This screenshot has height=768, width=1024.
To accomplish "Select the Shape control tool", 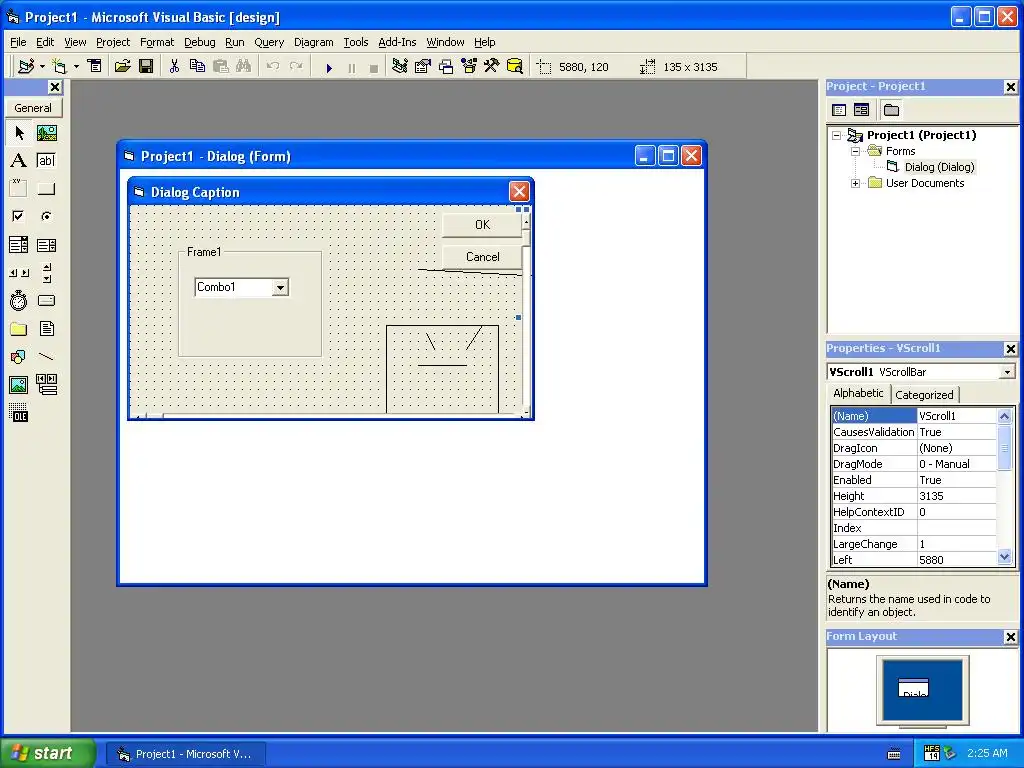I will [x=19, y=357].
